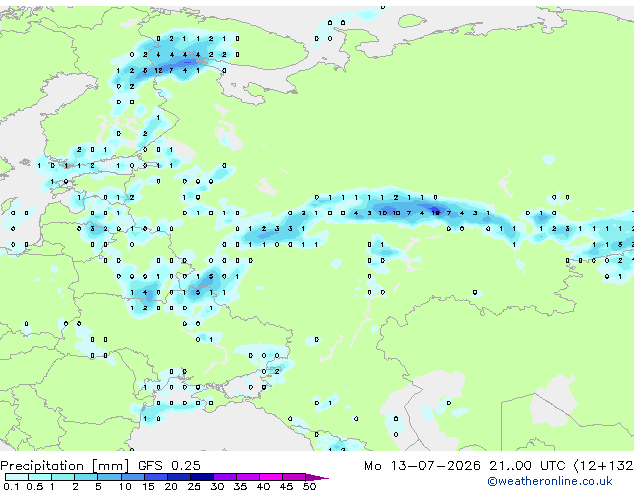This screenshot has width=634, height=490.
Task: Click the 20–25 mm legend color box
Action: (x=179, y=477)
